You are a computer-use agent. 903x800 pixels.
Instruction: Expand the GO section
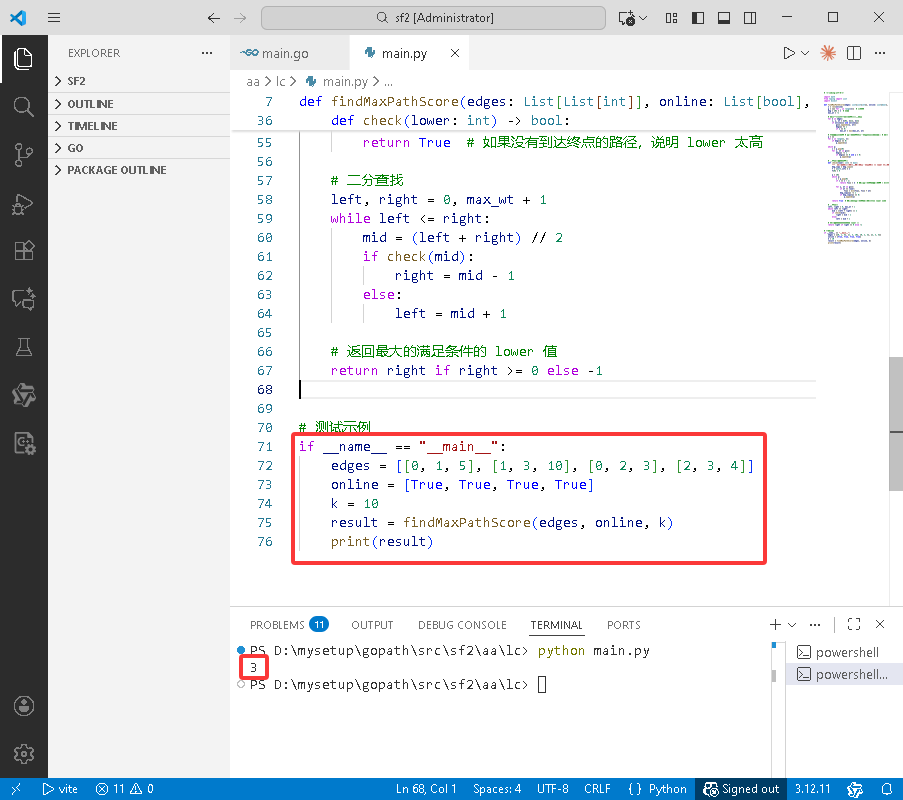pyautogui.click(x=139, y=148)
